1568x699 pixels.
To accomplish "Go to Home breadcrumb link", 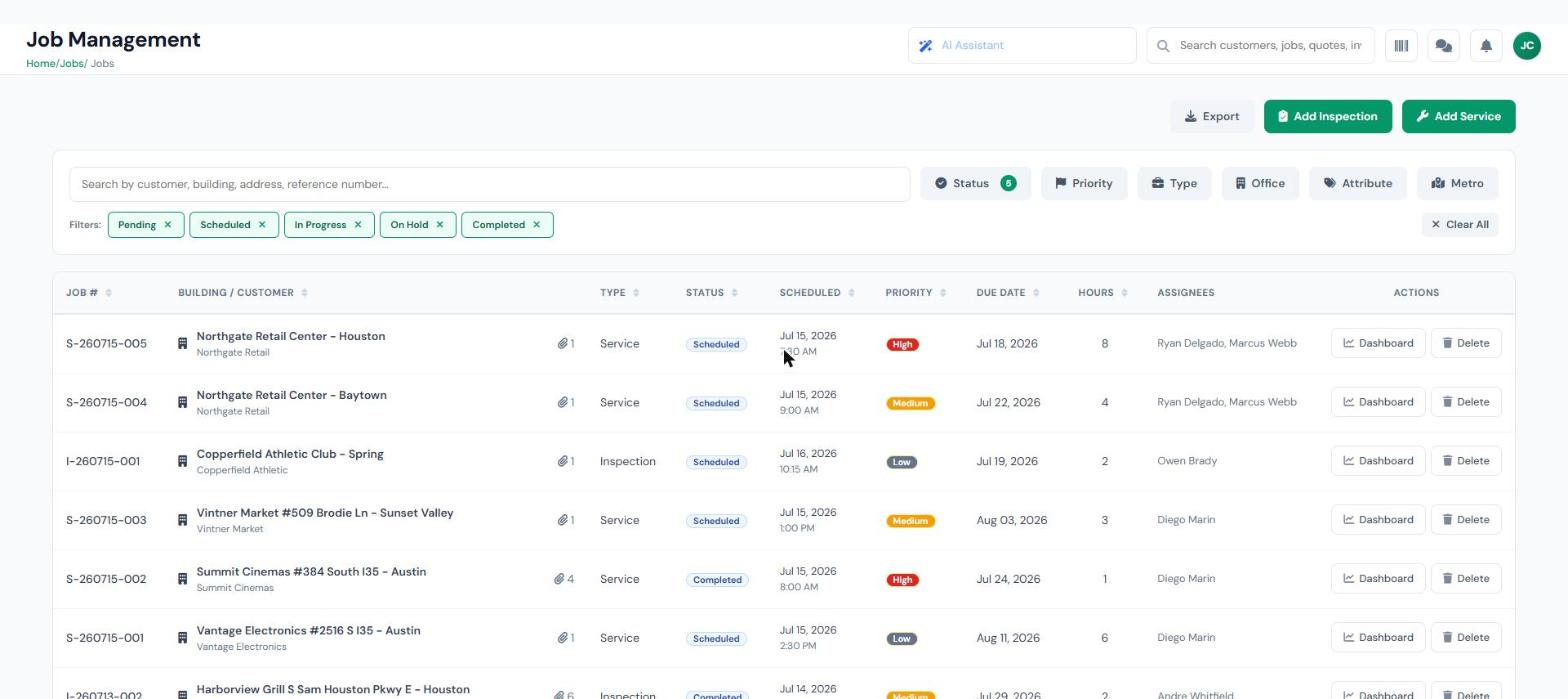I will point(40,64).
